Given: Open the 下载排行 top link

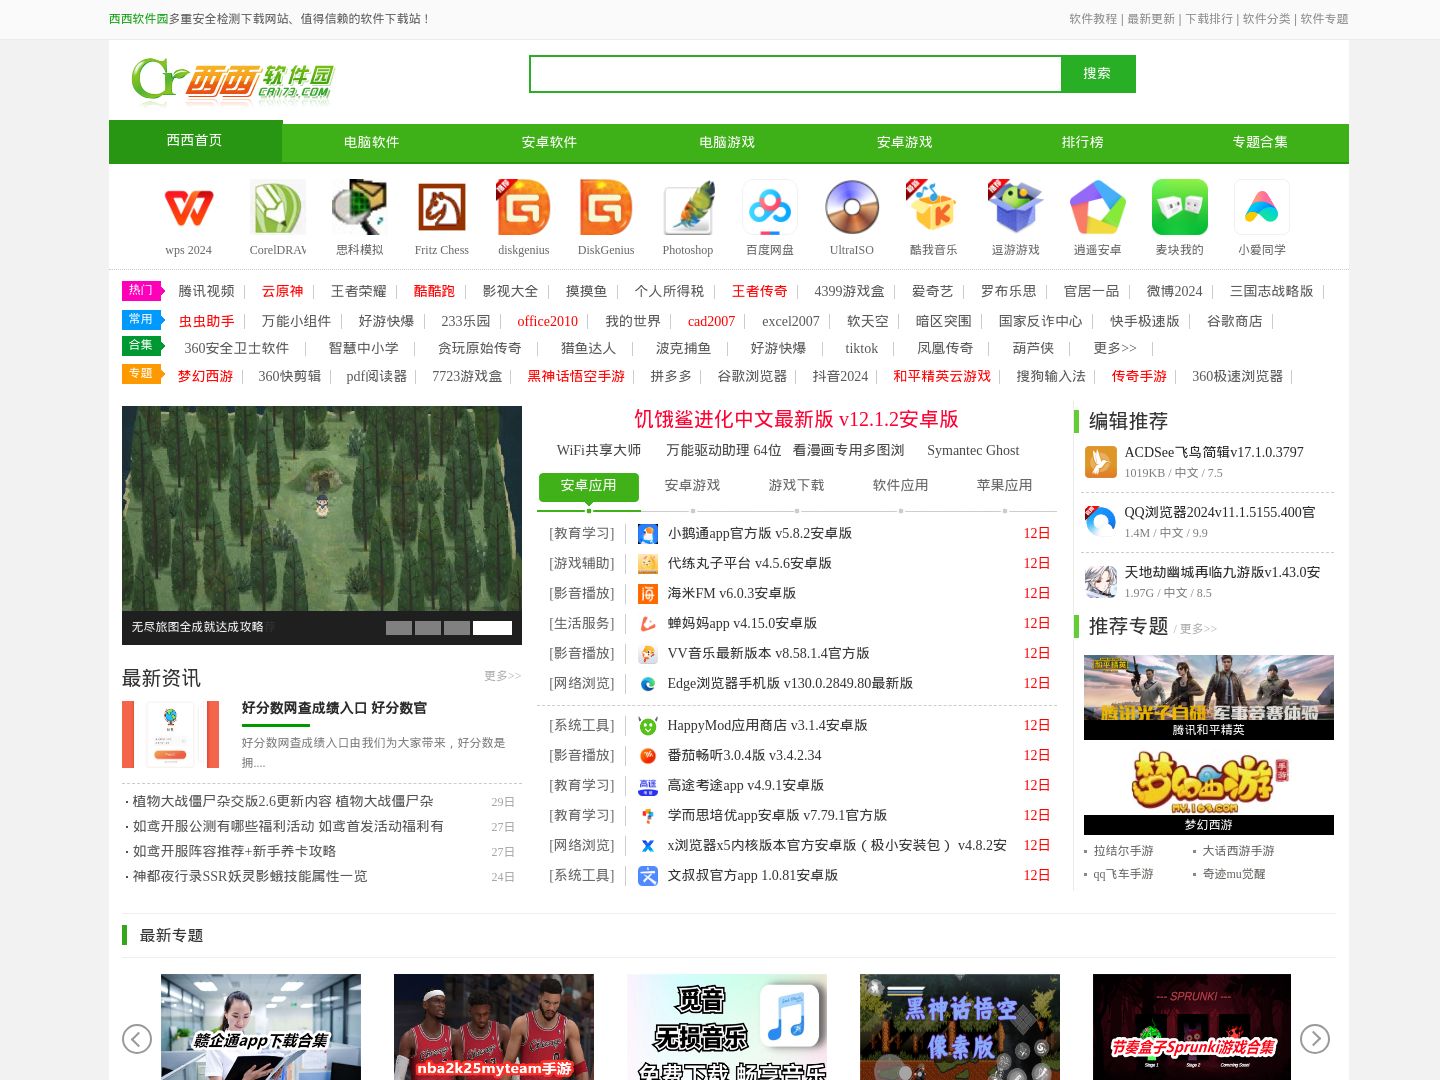Looking at the screenshot, I should pos(1209,19).
